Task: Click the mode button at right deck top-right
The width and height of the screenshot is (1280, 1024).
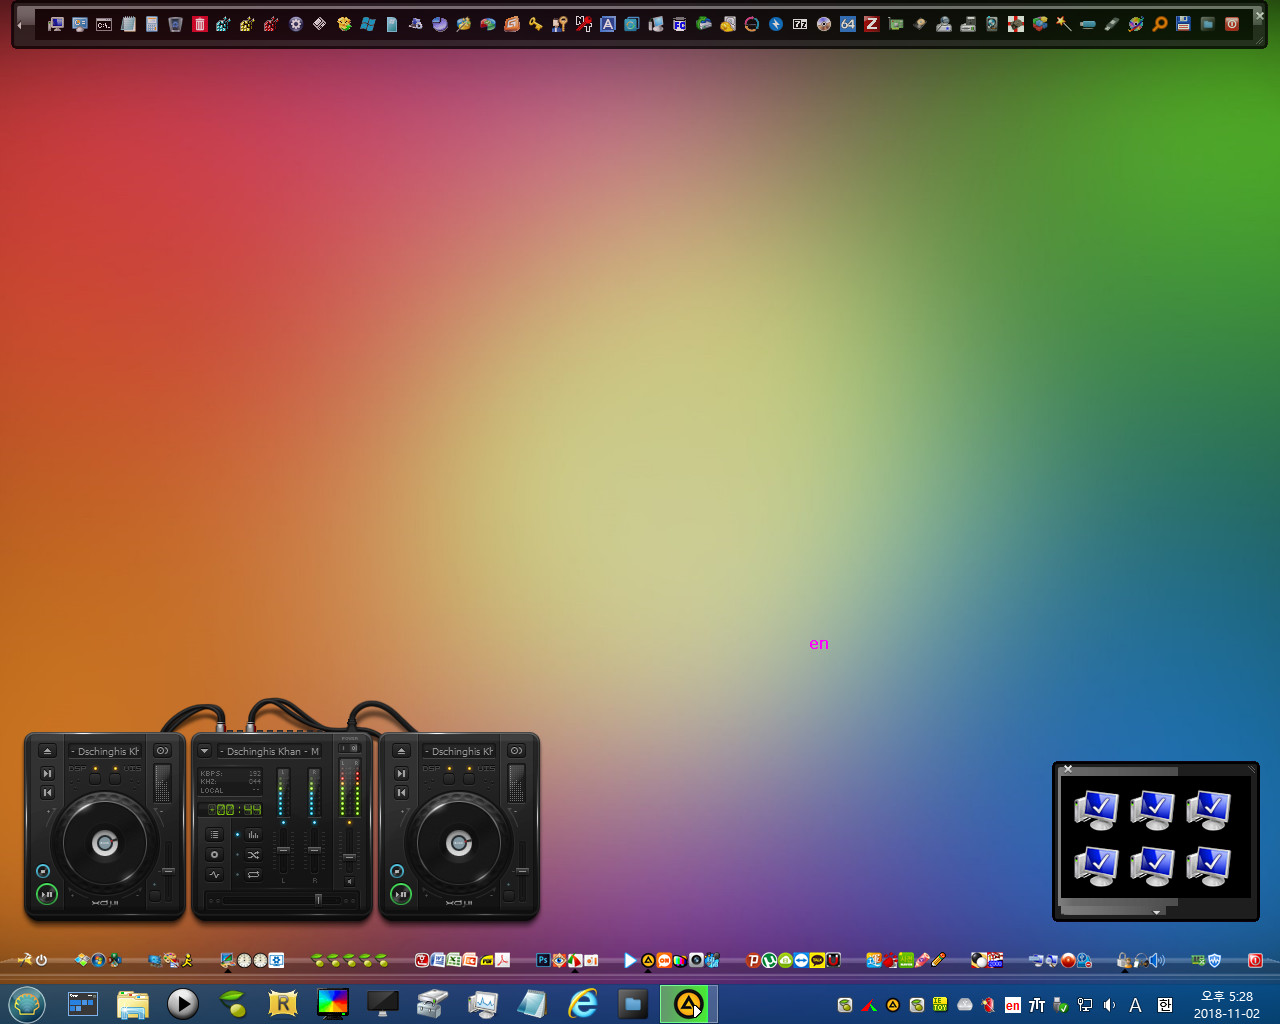Action: click(516, 751)
